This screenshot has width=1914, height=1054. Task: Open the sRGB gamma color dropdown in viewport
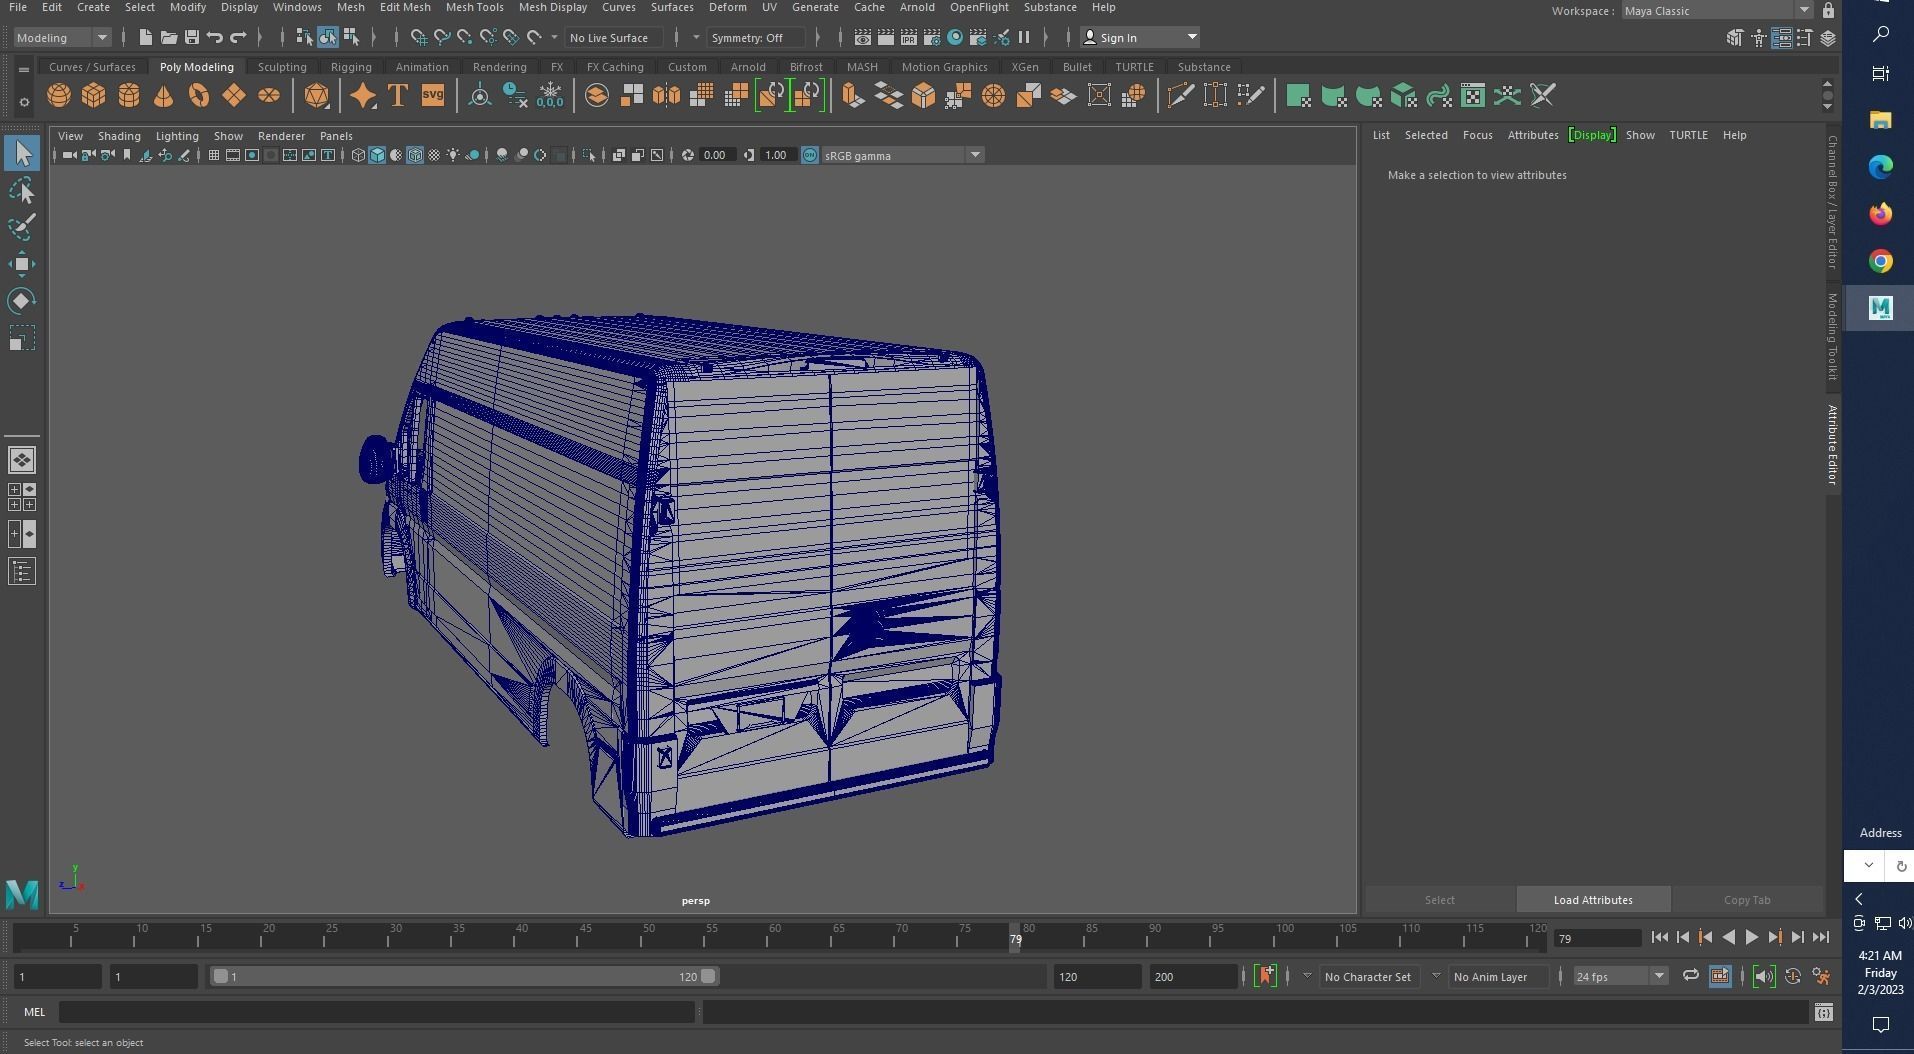[x=975, y=155]
